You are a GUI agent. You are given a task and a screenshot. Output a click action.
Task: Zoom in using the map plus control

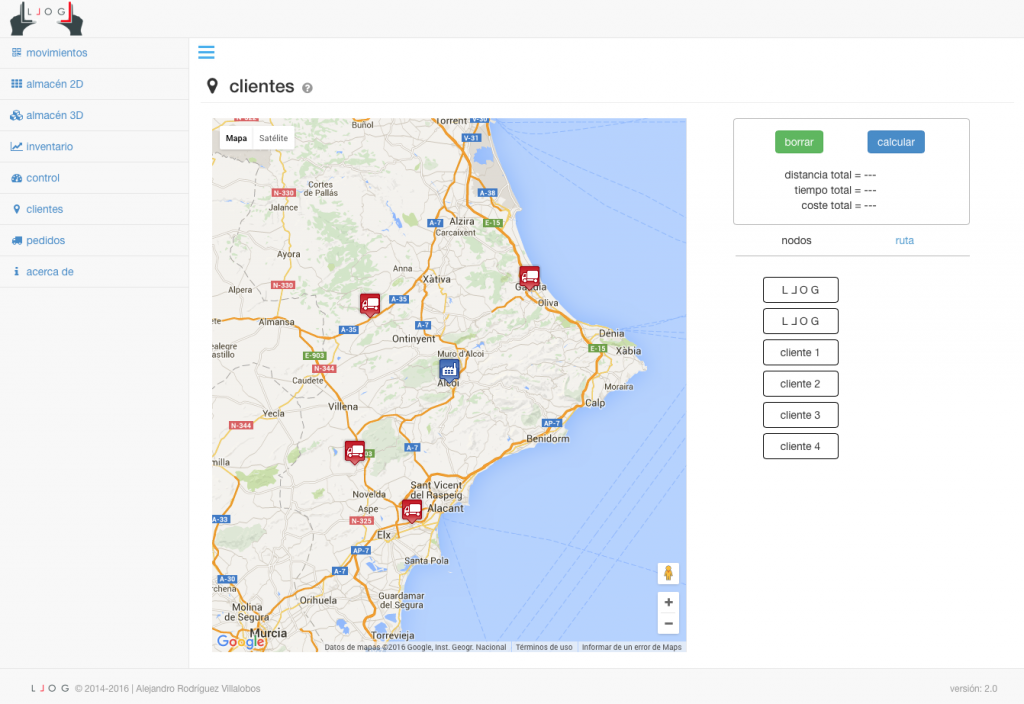668,602
